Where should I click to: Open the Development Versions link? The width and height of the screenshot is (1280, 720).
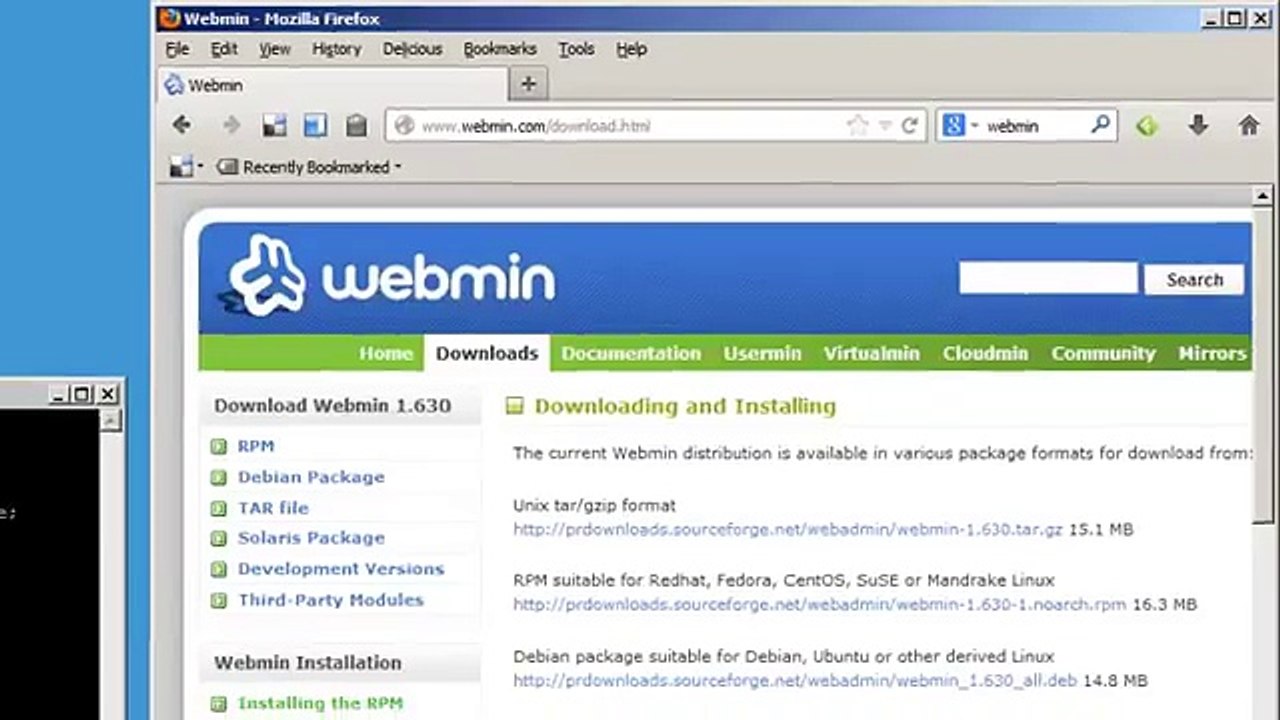341,569
